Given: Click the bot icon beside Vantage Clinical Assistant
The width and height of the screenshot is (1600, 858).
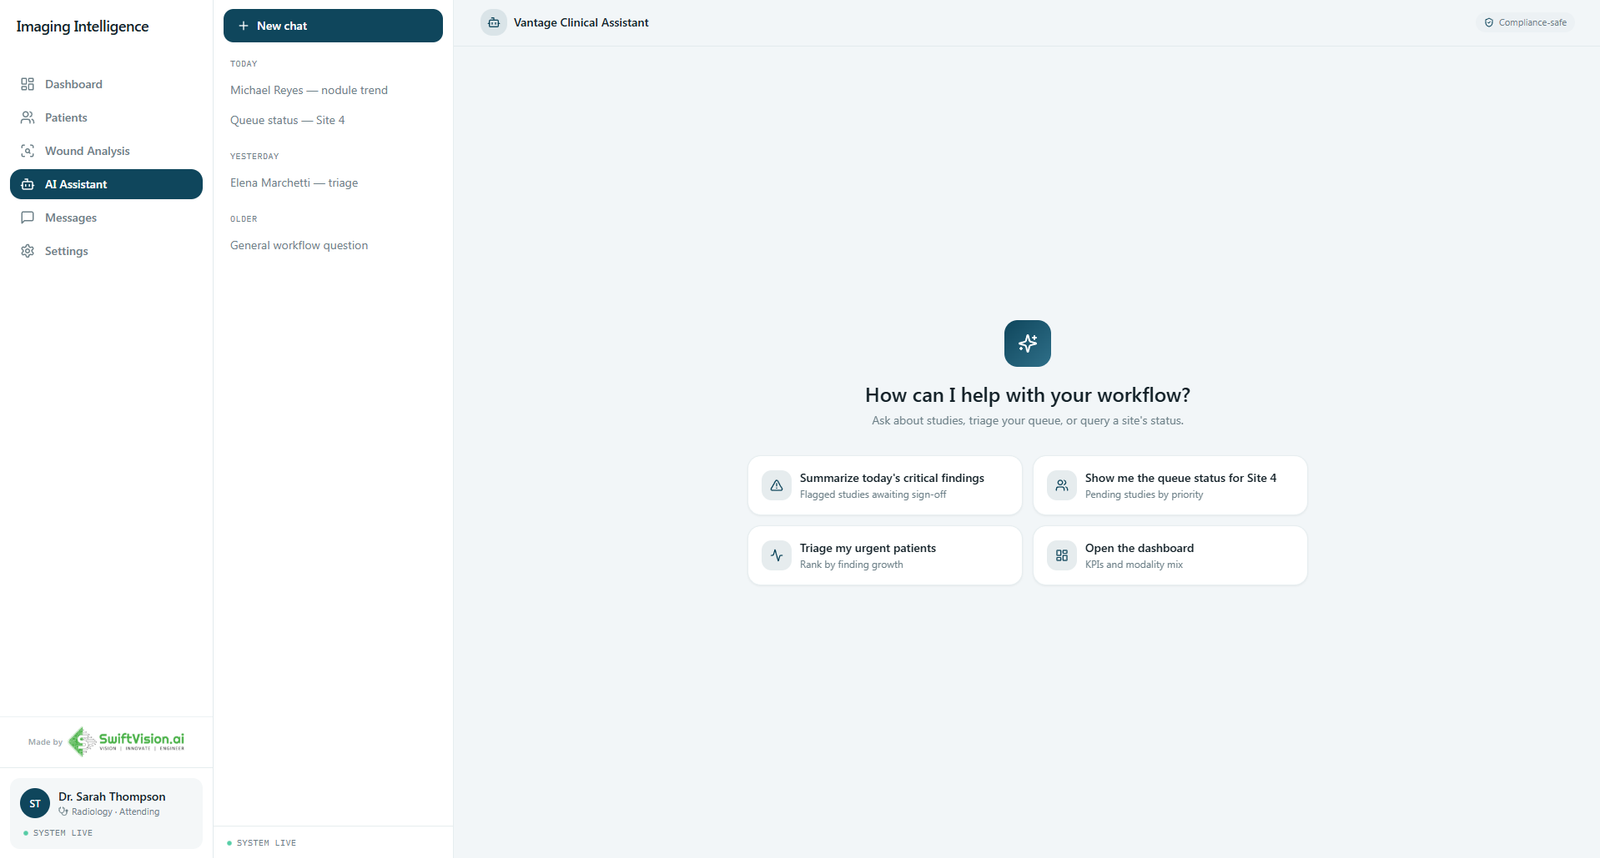Looking at the screenshot, I should click(493, 22).
